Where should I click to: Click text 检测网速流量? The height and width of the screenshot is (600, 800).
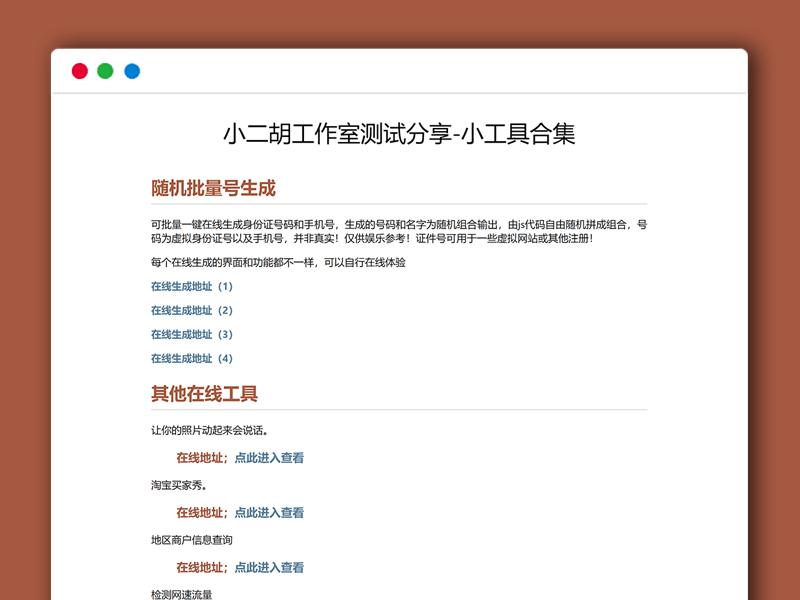(x=182, y=594)
